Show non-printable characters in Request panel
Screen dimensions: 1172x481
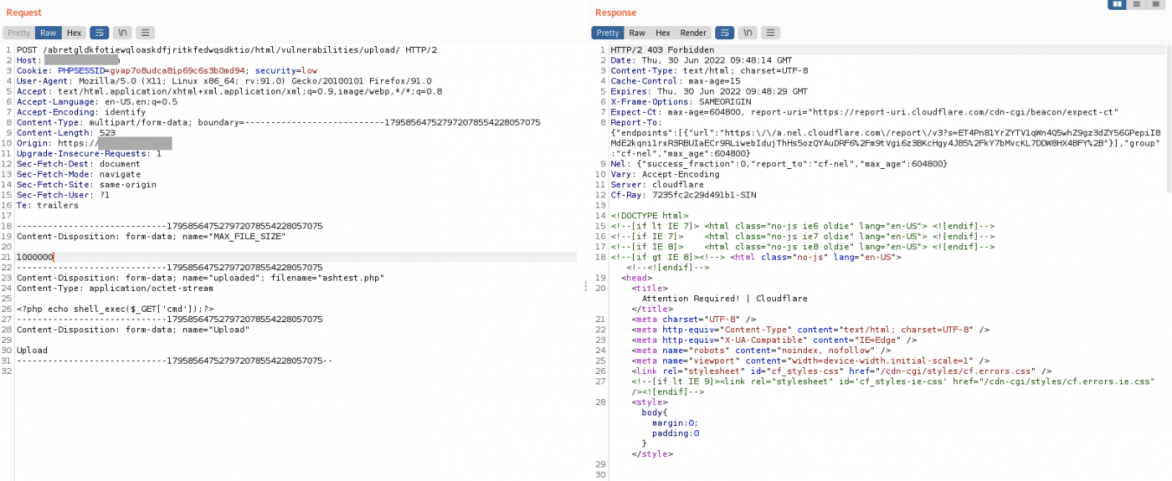coord(123,33)
